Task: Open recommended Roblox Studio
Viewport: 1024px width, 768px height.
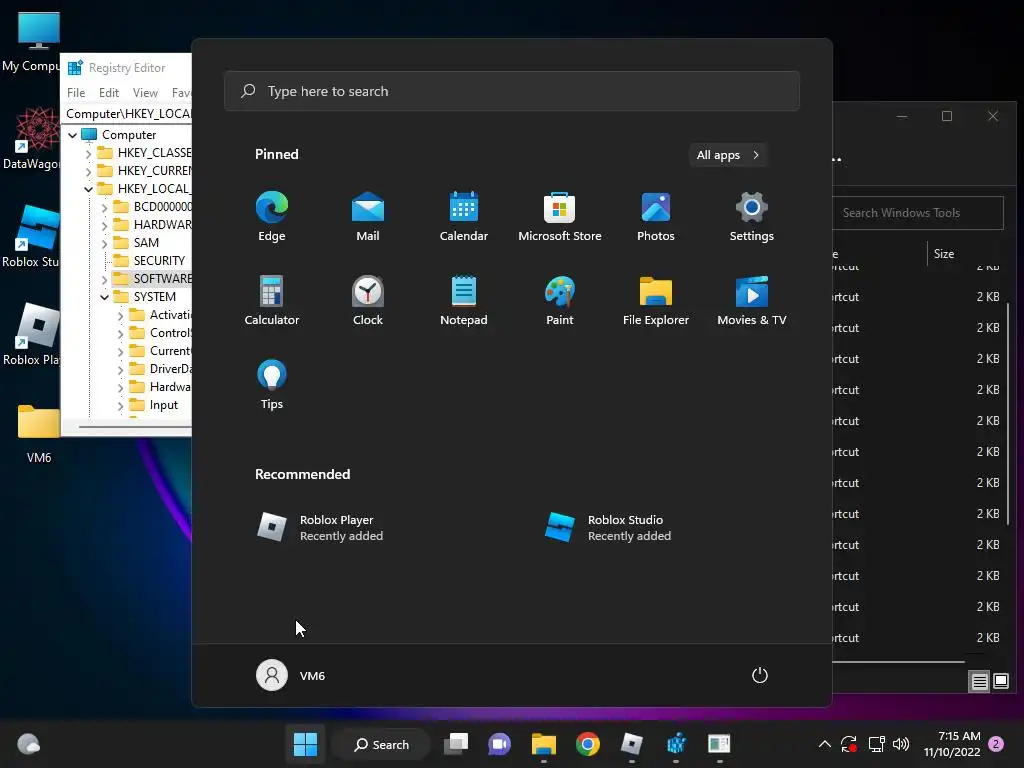Action: (x=608, y=528)
